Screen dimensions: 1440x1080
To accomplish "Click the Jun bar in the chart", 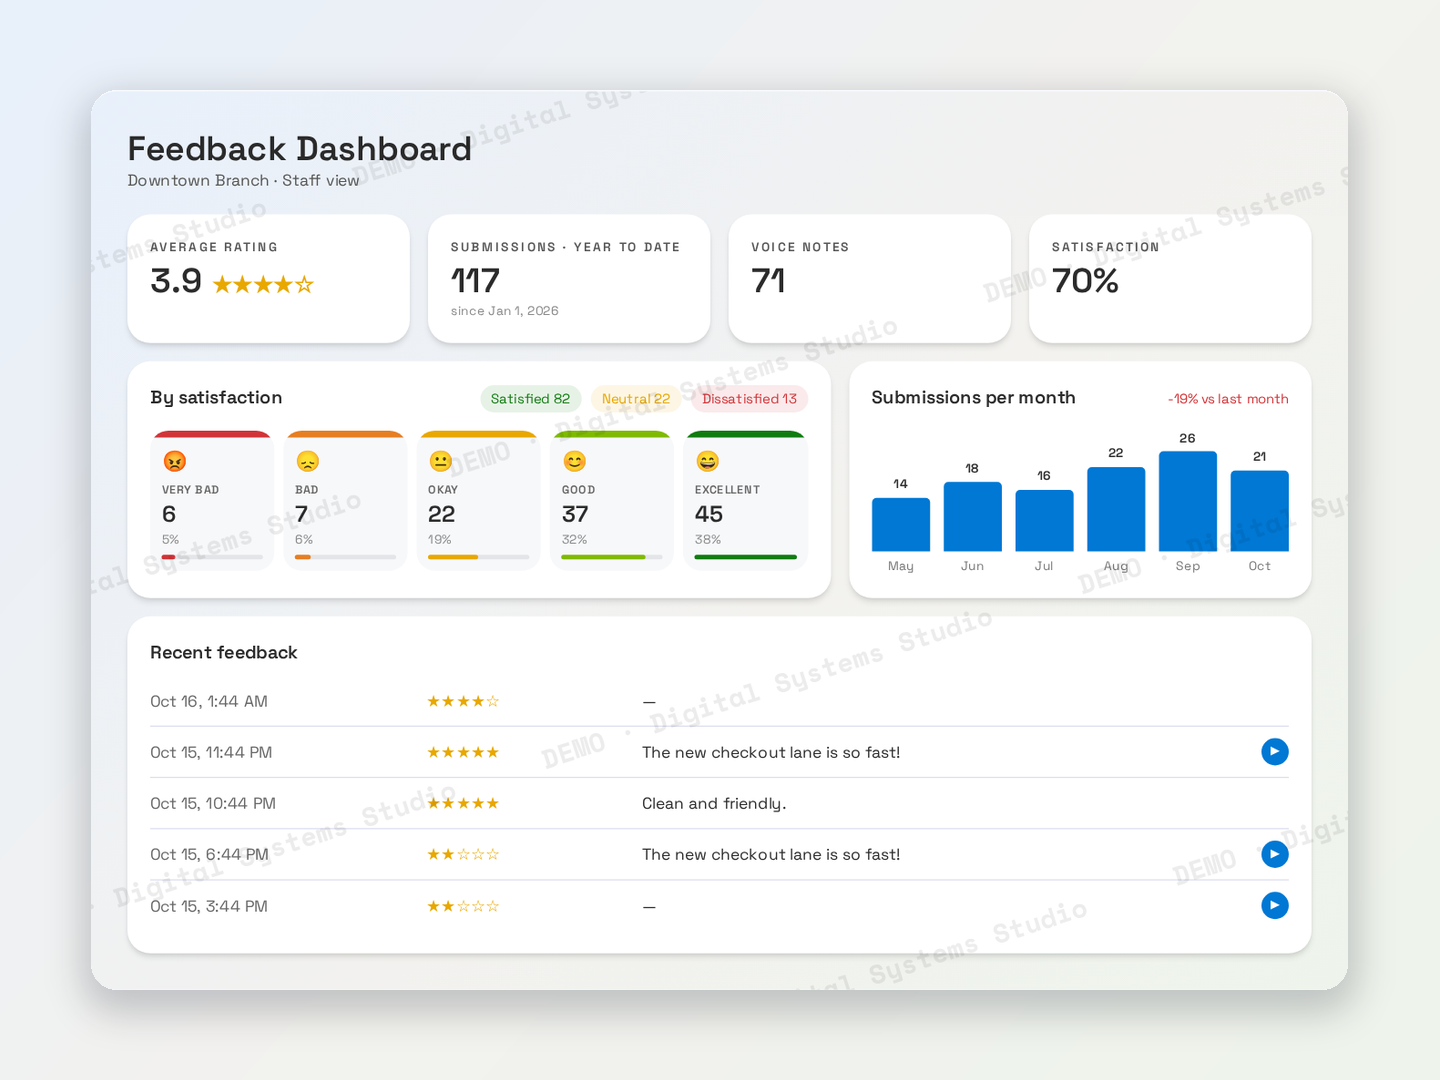I will [x=973, y=517].
